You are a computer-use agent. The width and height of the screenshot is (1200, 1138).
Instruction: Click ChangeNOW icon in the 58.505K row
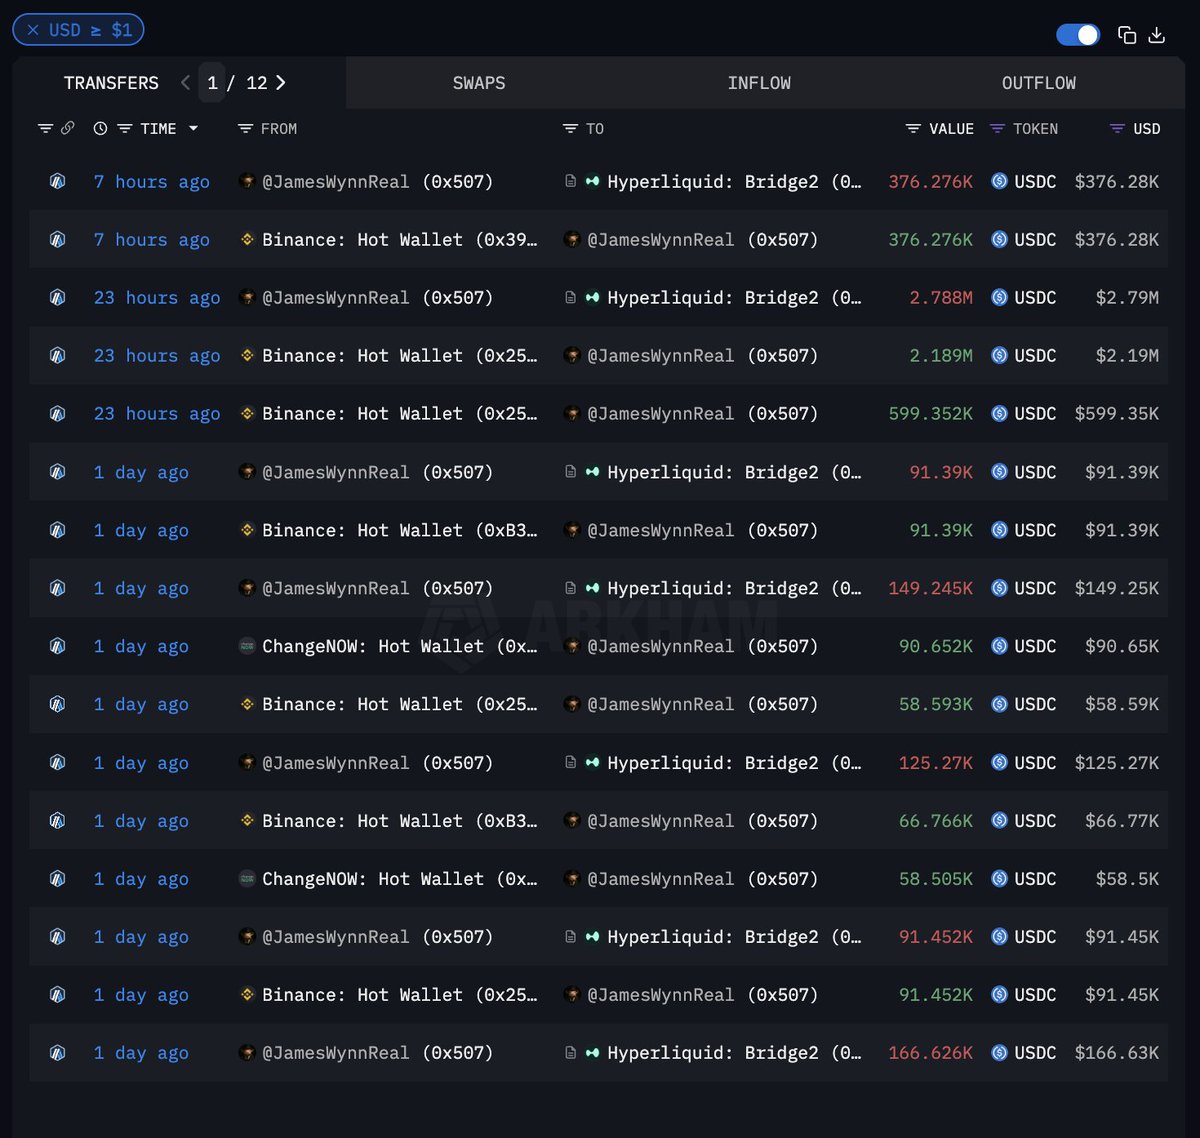(x=247, y=879)
